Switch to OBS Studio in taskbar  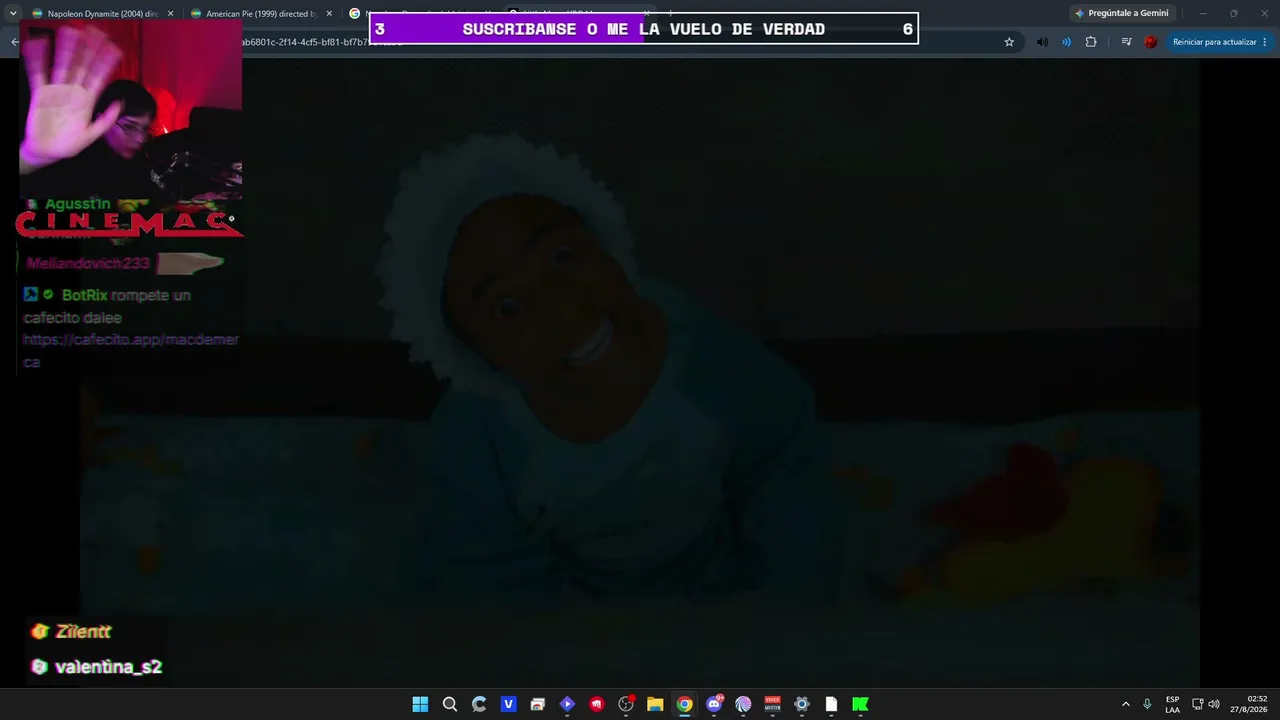(x=626, y=704)
